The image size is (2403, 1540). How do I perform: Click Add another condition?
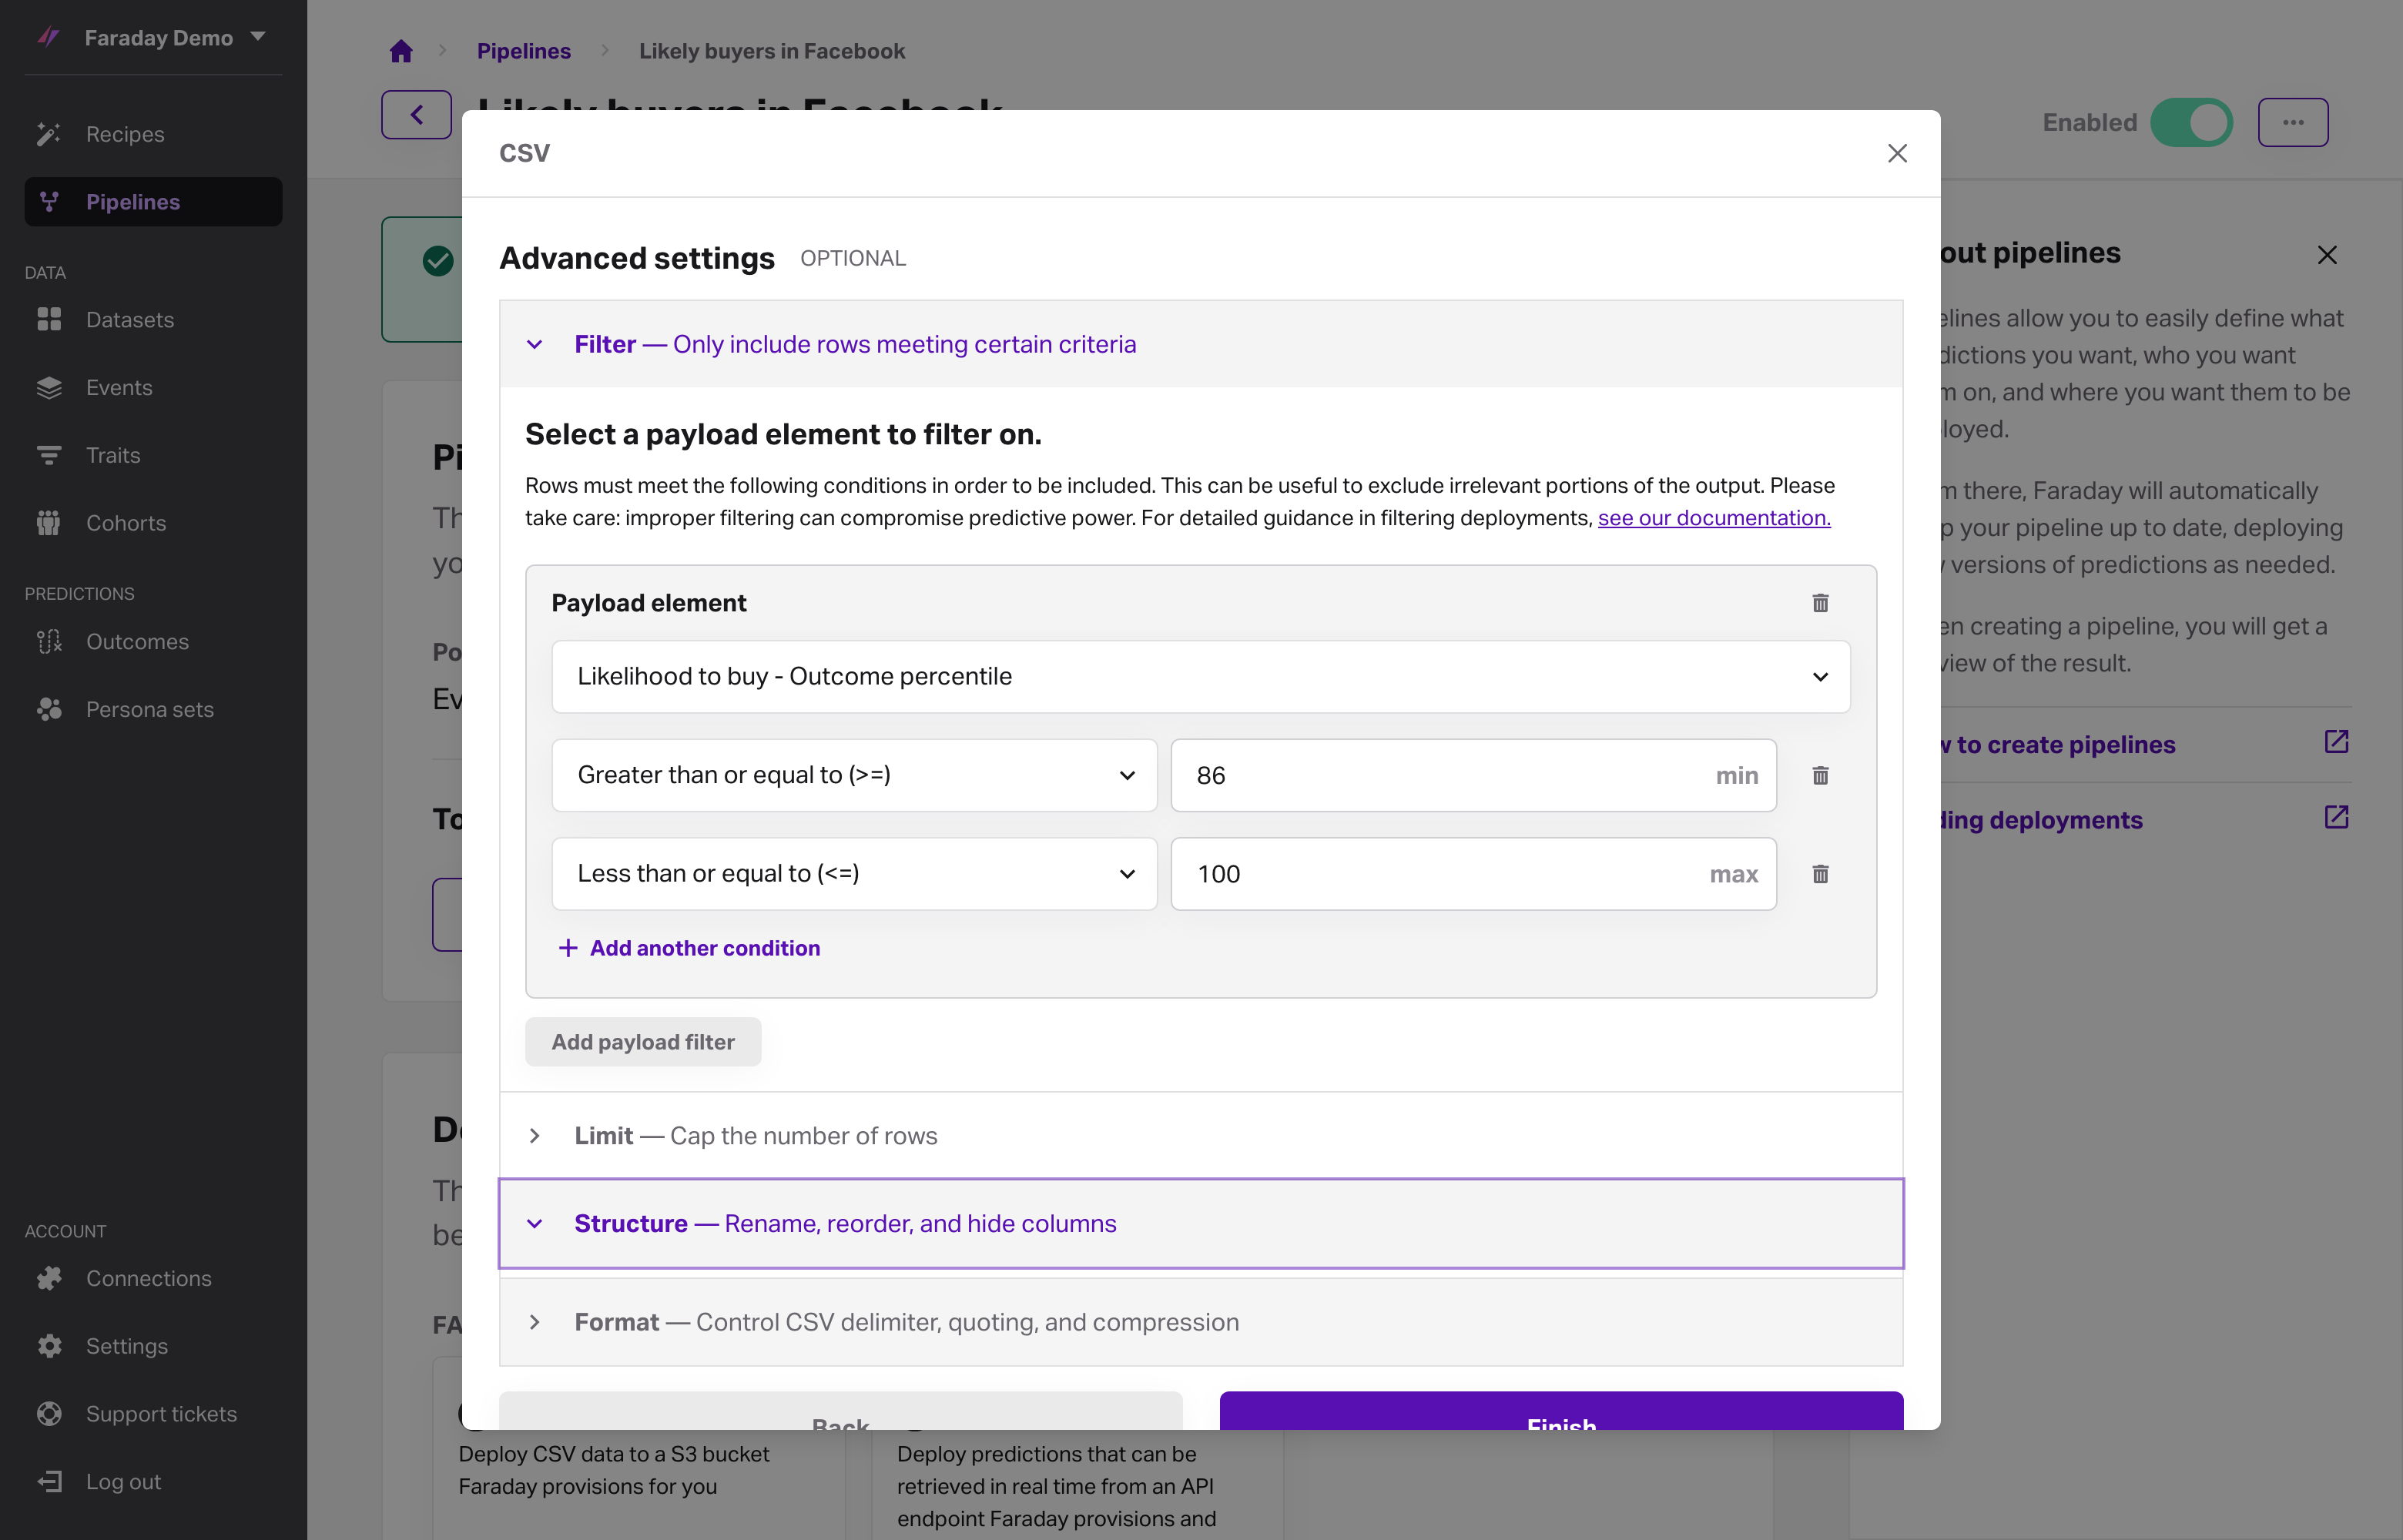(689, 948)
